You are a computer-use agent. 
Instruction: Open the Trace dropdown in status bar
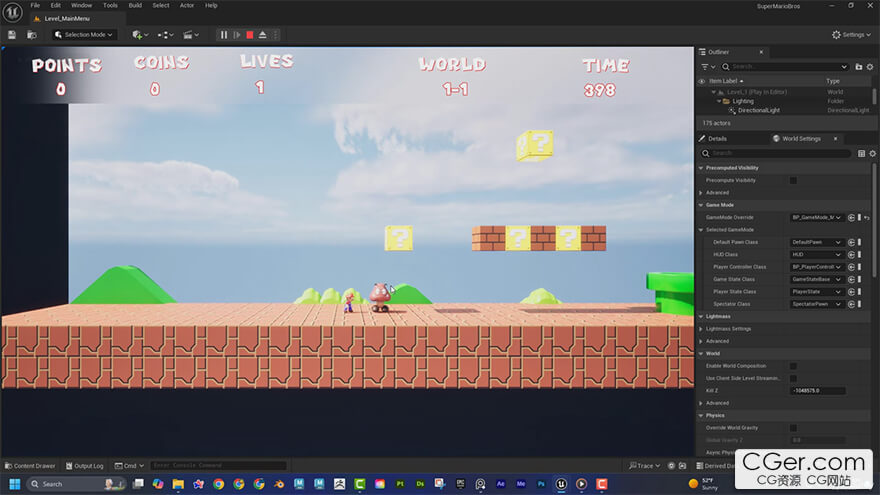pyautogui.click(x=644, y=466)
